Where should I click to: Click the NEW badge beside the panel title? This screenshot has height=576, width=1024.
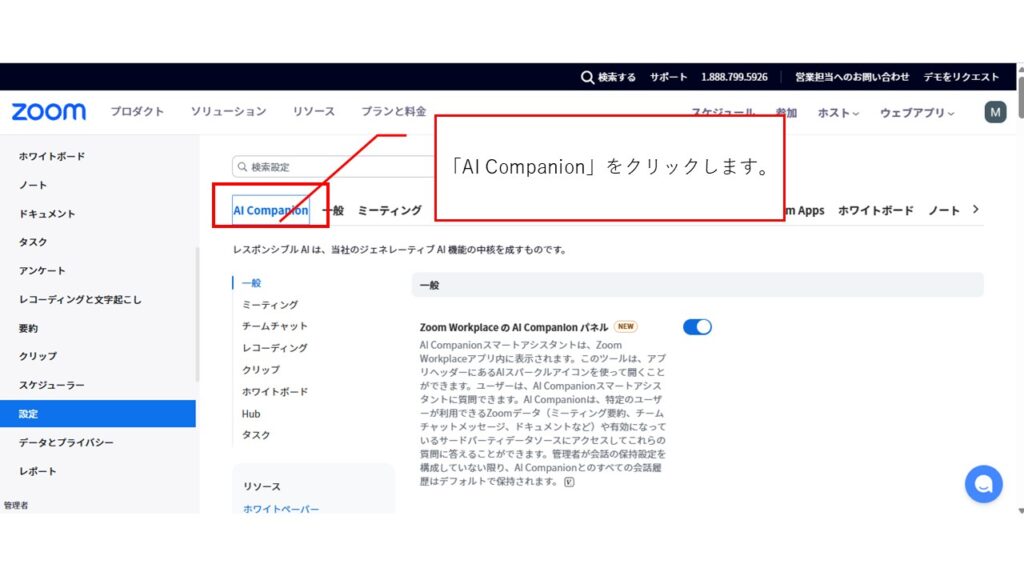coord(626,326)
